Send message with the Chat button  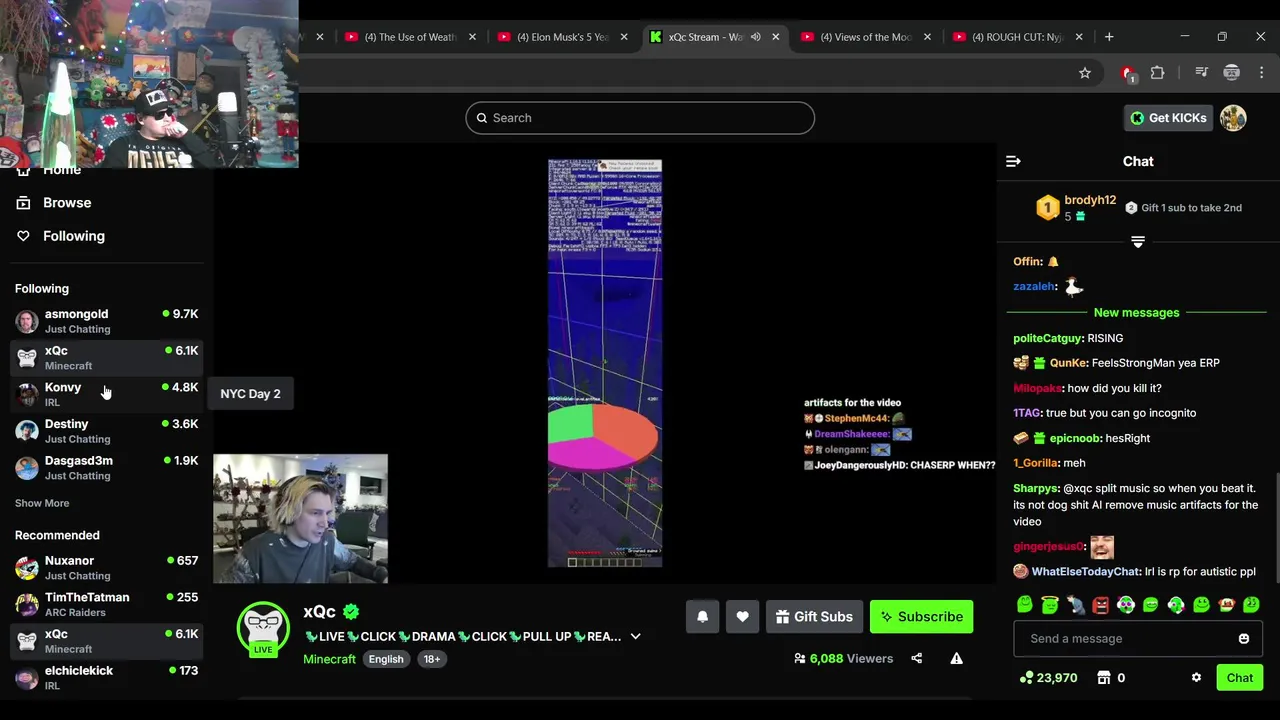(x=1240, y=678)
